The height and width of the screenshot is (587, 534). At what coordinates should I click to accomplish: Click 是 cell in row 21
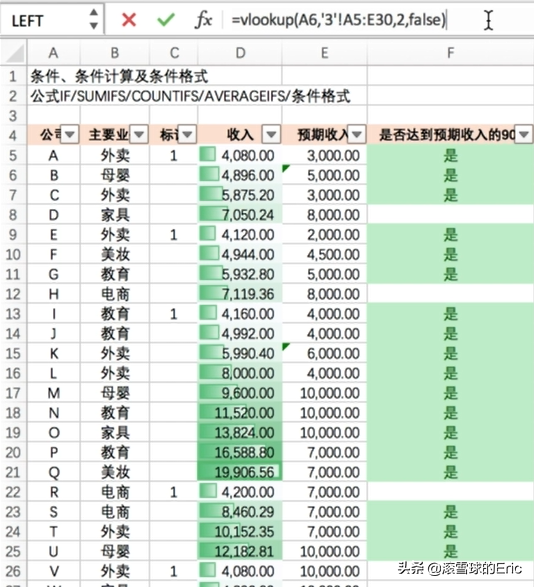coord(451,472)
